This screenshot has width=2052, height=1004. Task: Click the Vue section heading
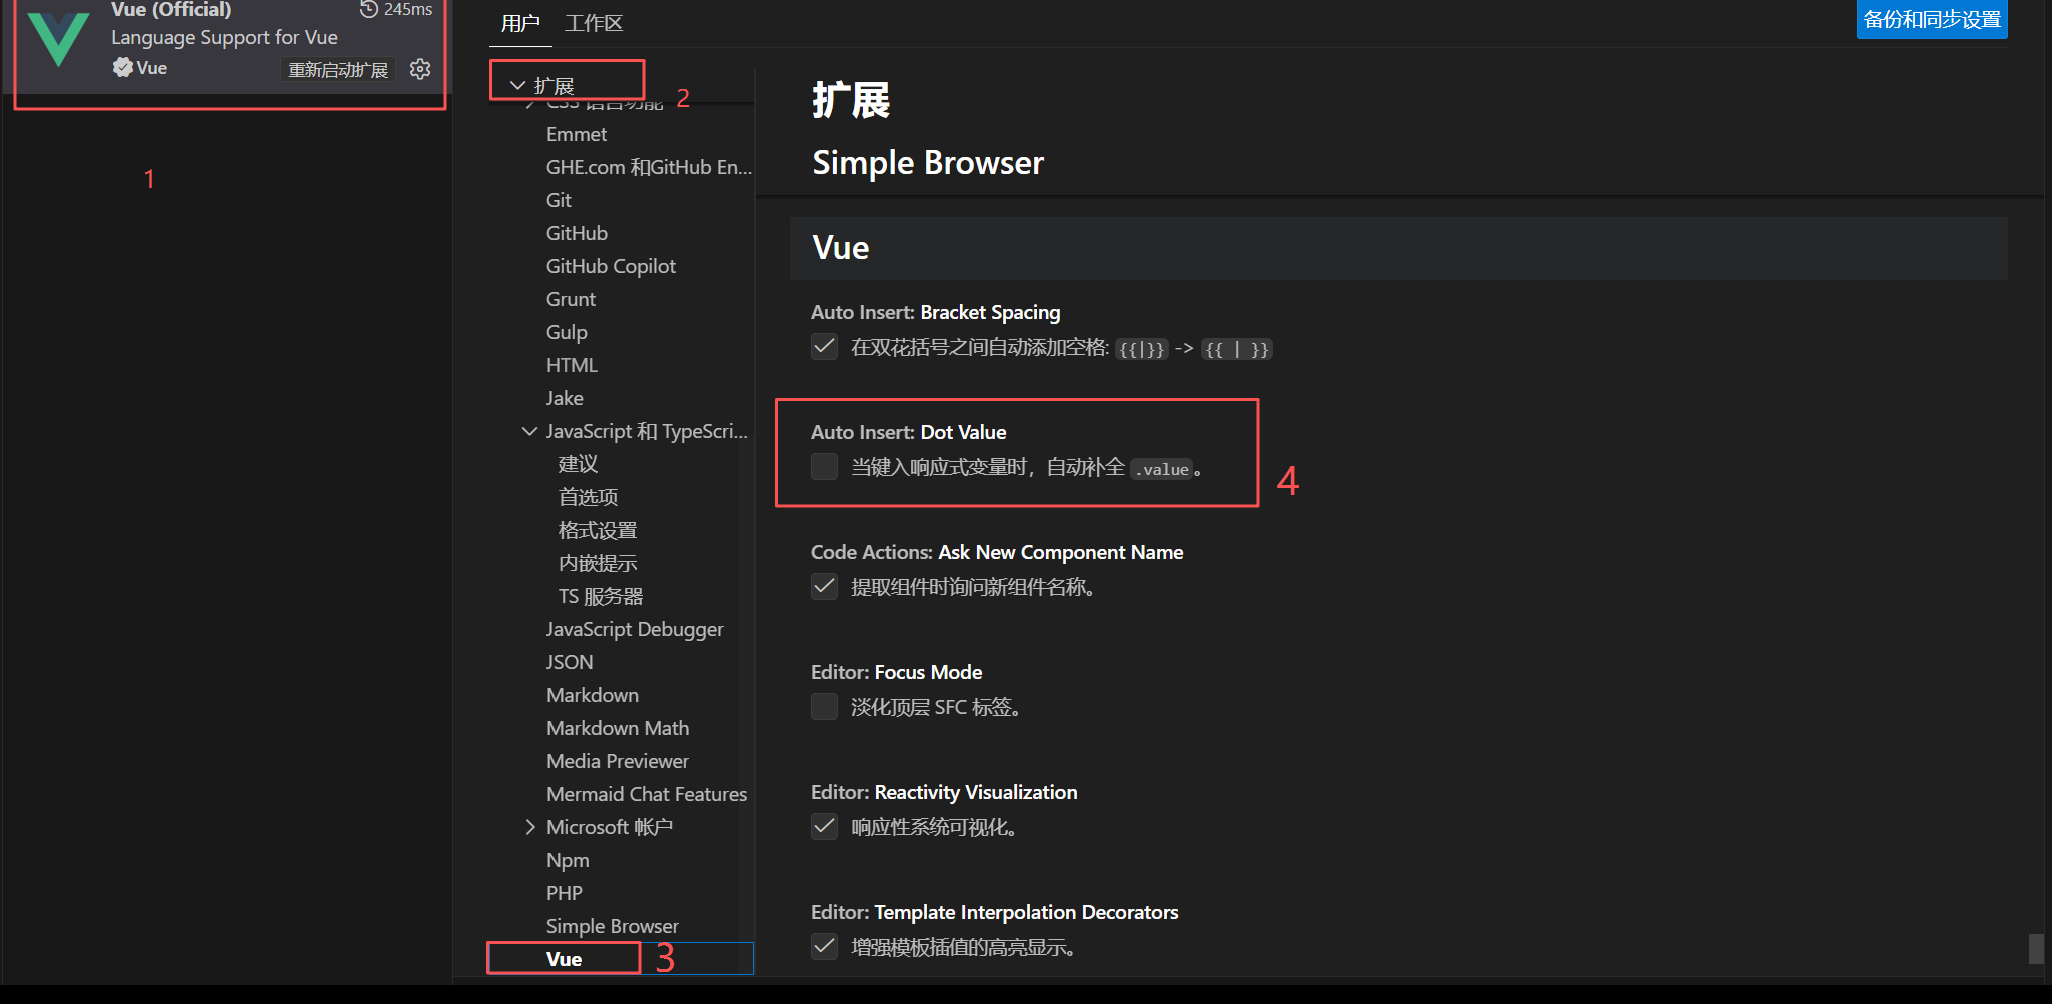pyautogui.click(x=841, y=248)
